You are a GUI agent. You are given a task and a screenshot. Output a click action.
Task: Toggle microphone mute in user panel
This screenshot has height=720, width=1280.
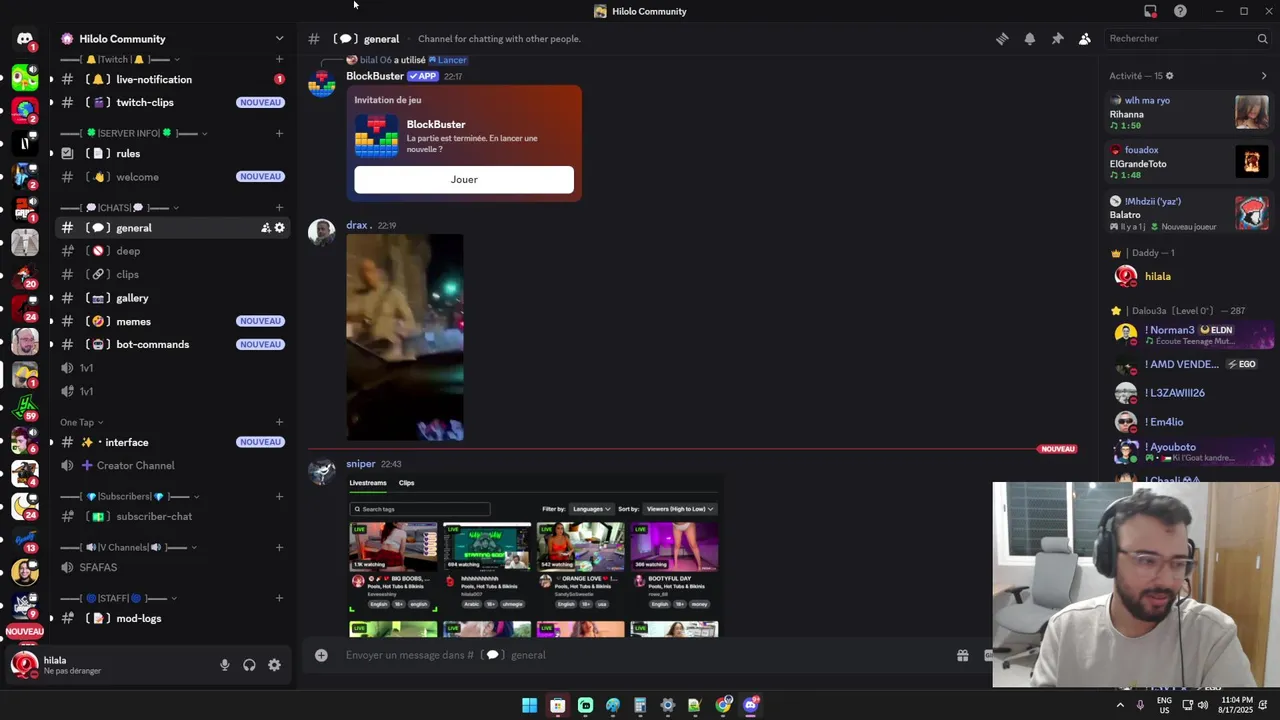[x=224, y=665]
